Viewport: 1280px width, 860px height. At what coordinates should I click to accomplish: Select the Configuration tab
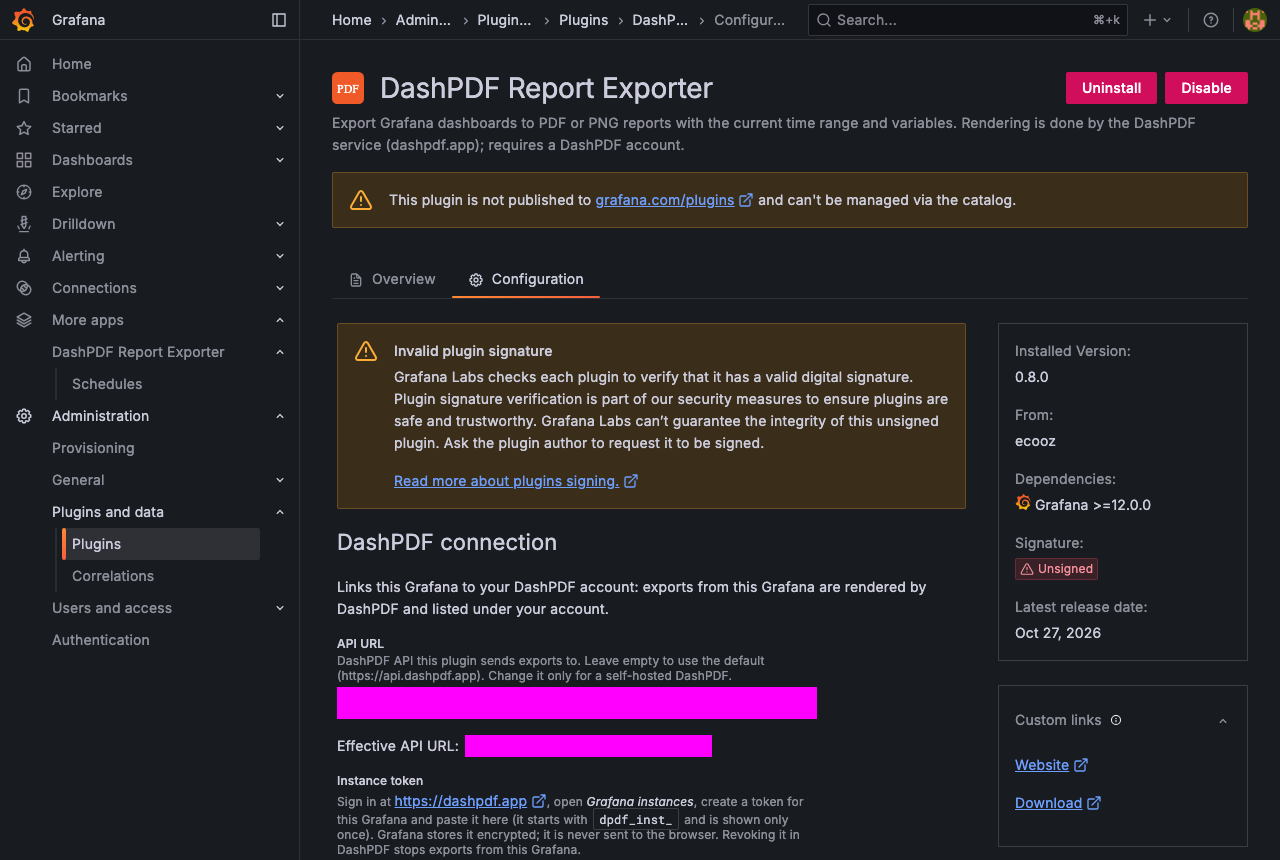click(x=526, y=279)
